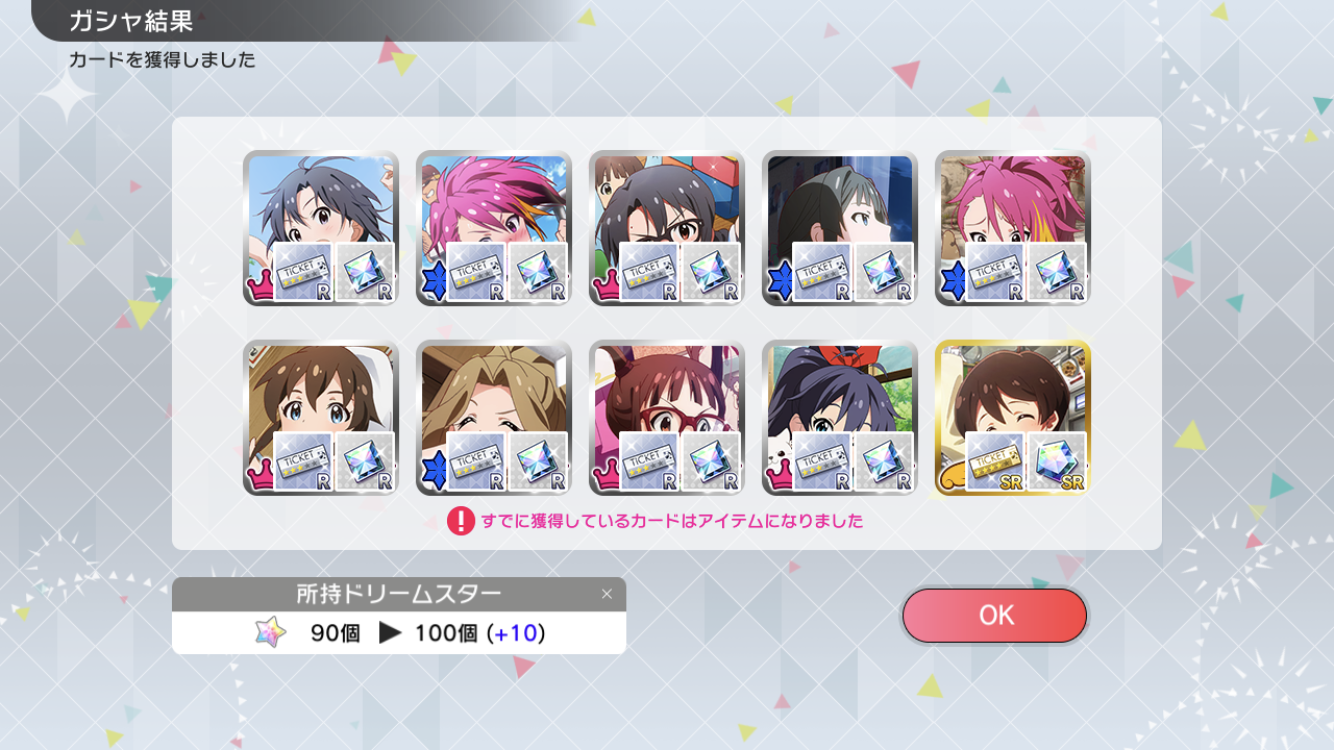Viewport: 1334px width, 750px height.
Task: Tap the blue star type icon on the second card
Action: click(432, 284)
